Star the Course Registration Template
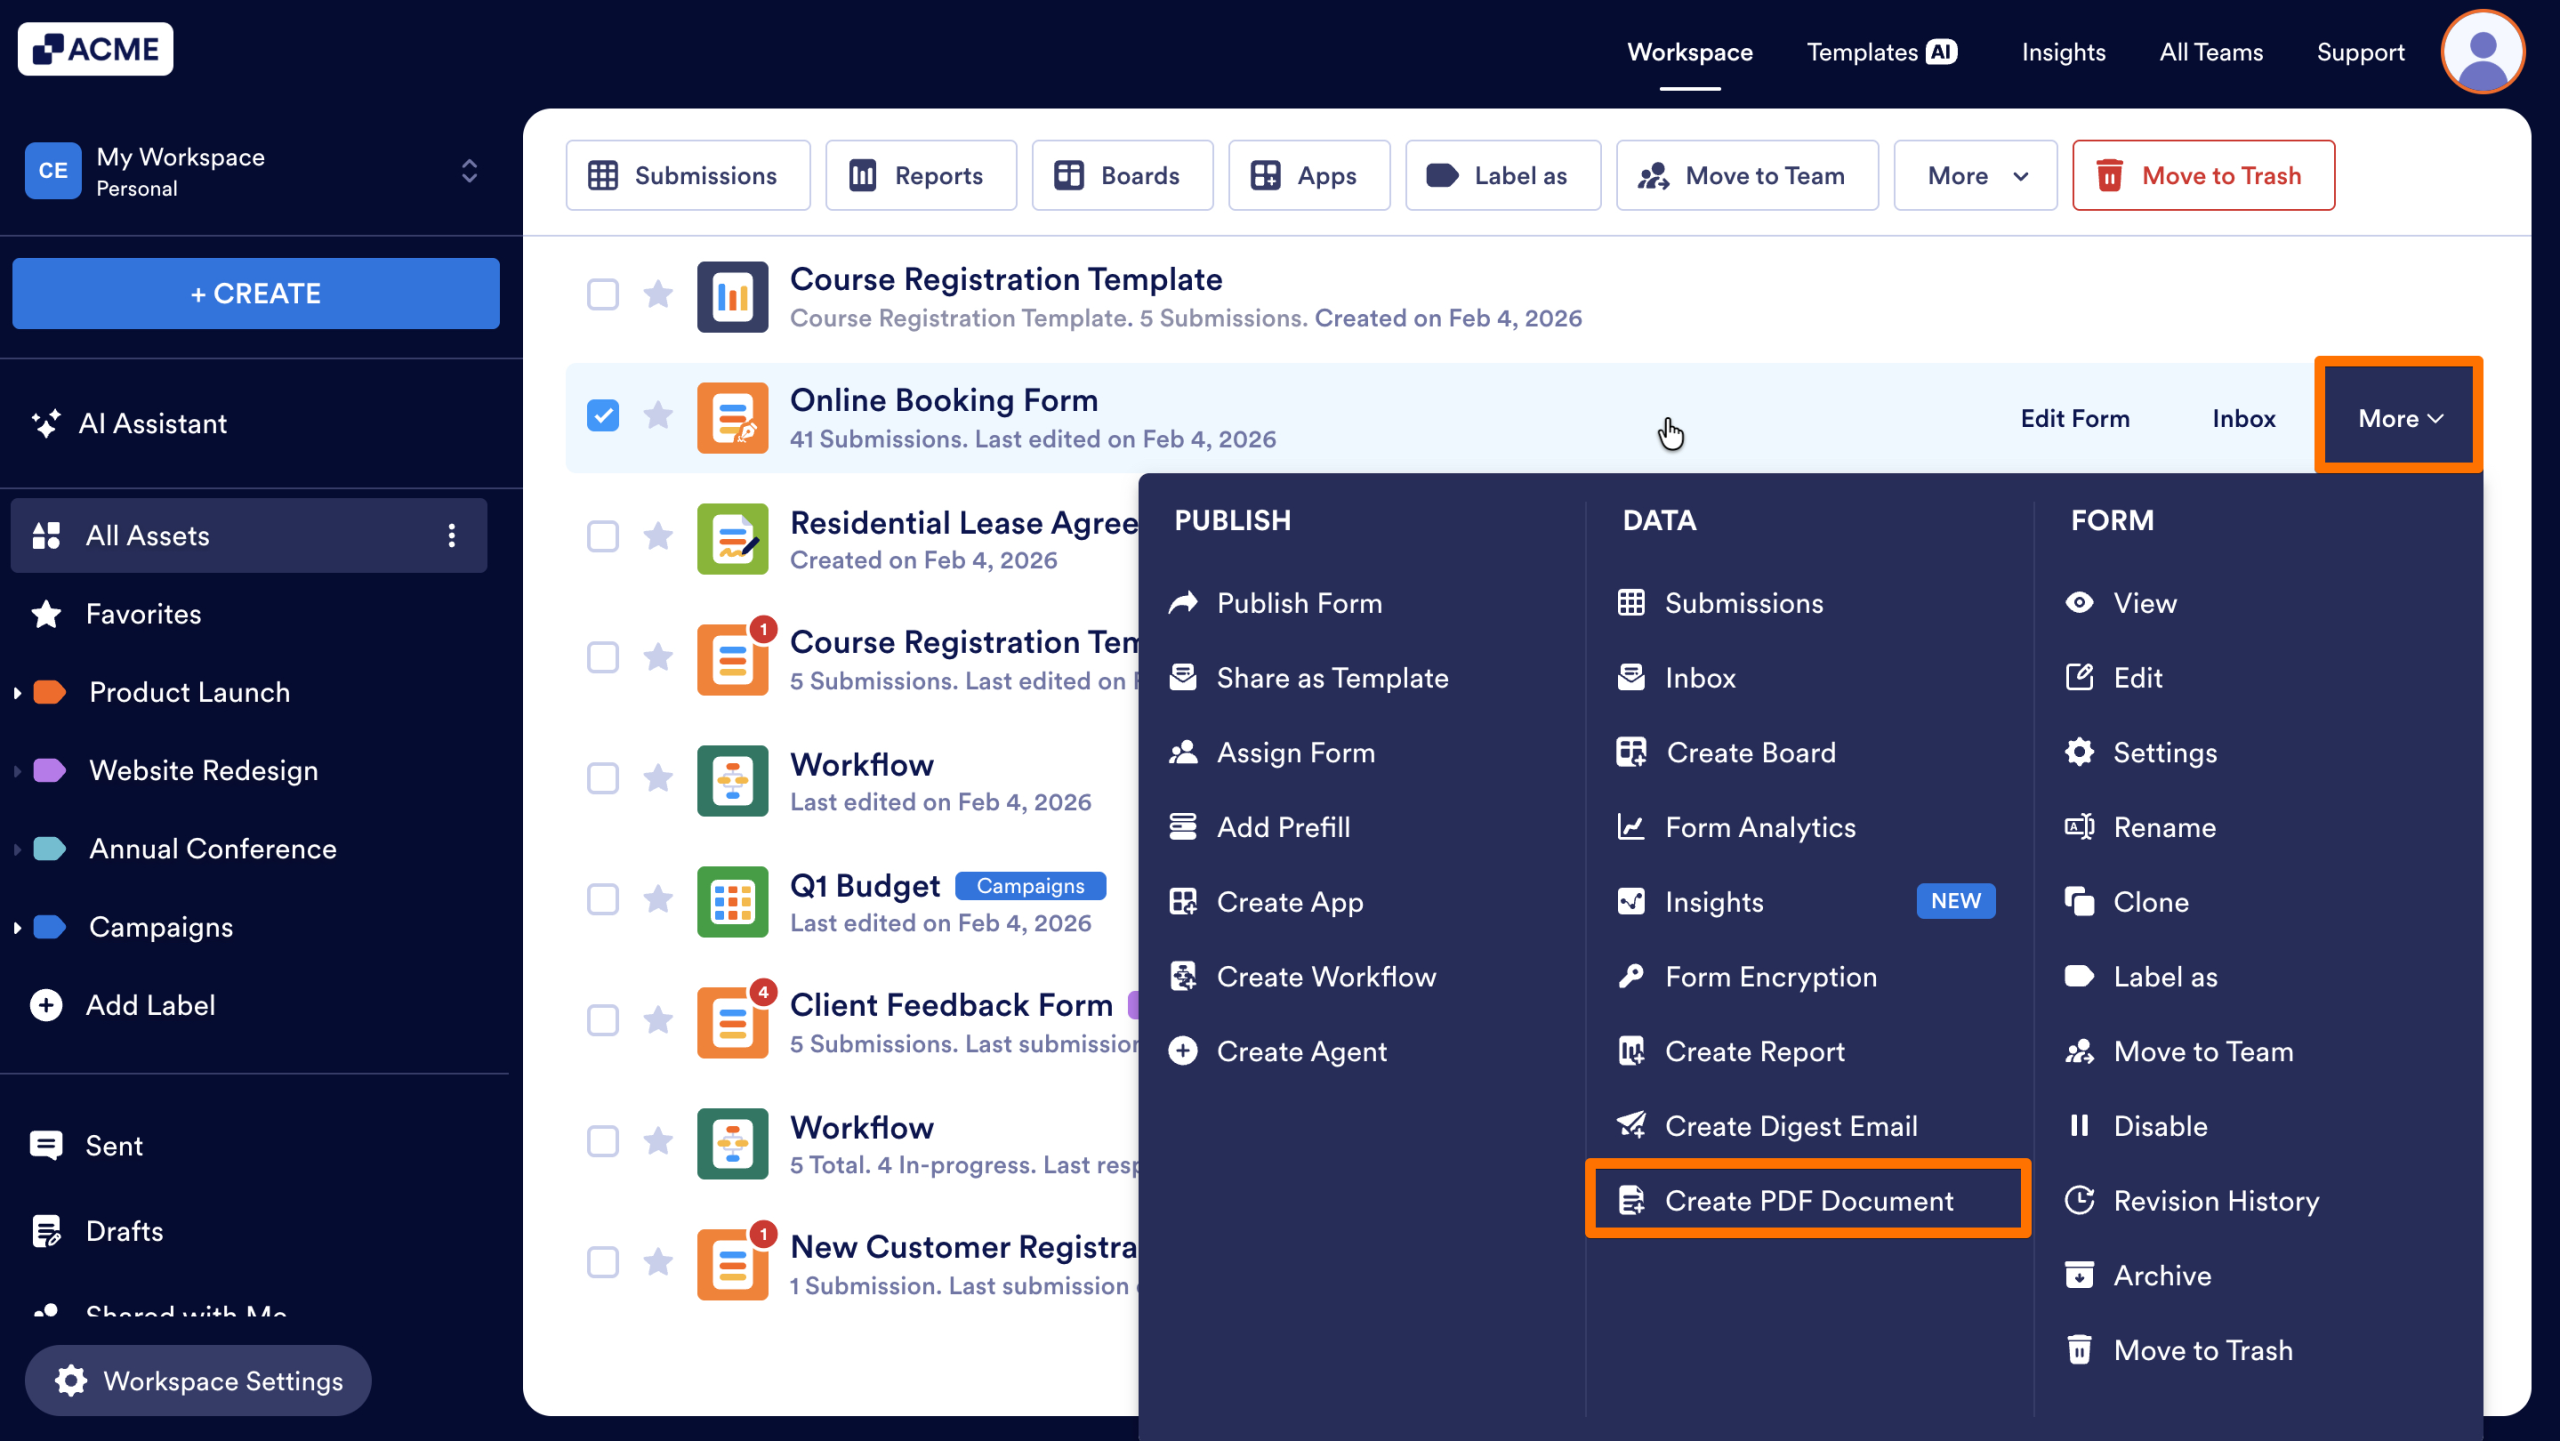 click(x=658, y=295)
